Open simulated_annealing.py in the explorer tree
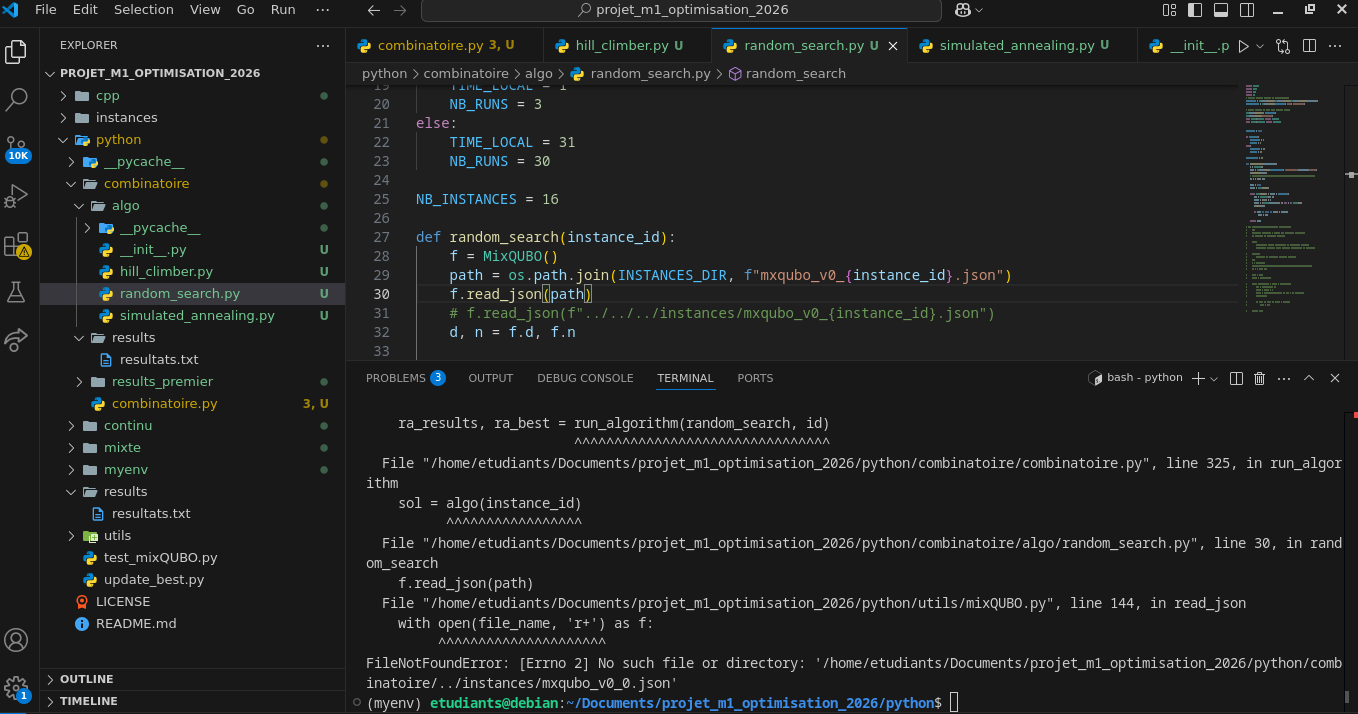Image resolution: width=1358 pixels, height=714 pixels. 197,316
